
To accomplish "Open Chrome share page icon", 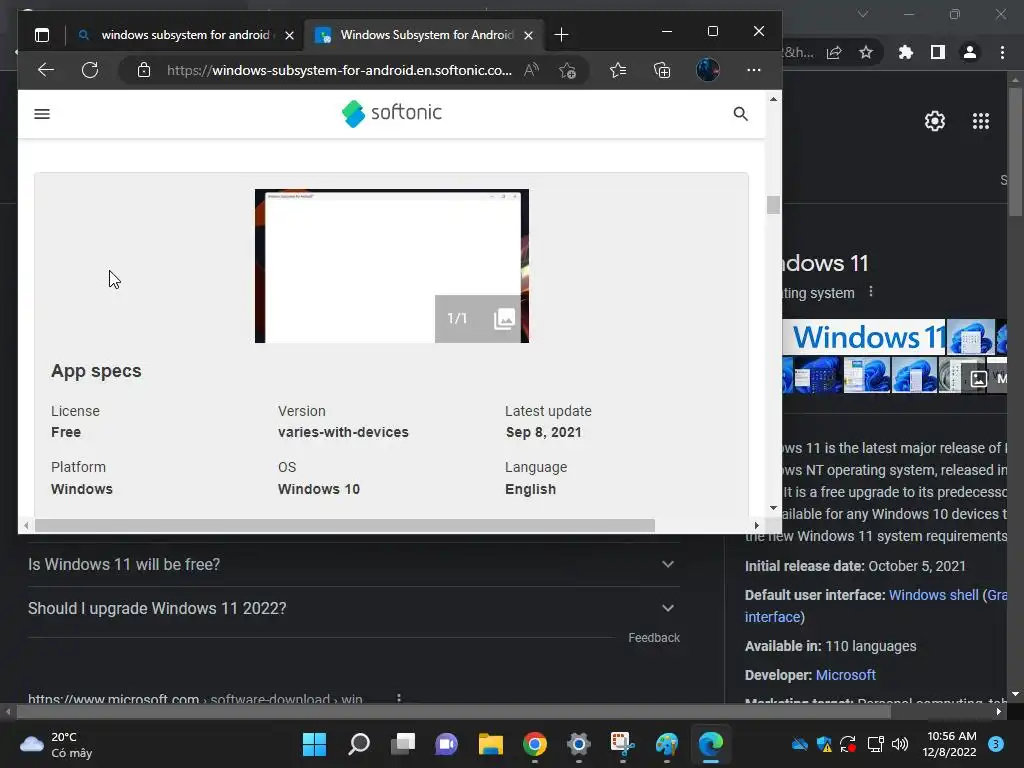I will tap(834, 52).
